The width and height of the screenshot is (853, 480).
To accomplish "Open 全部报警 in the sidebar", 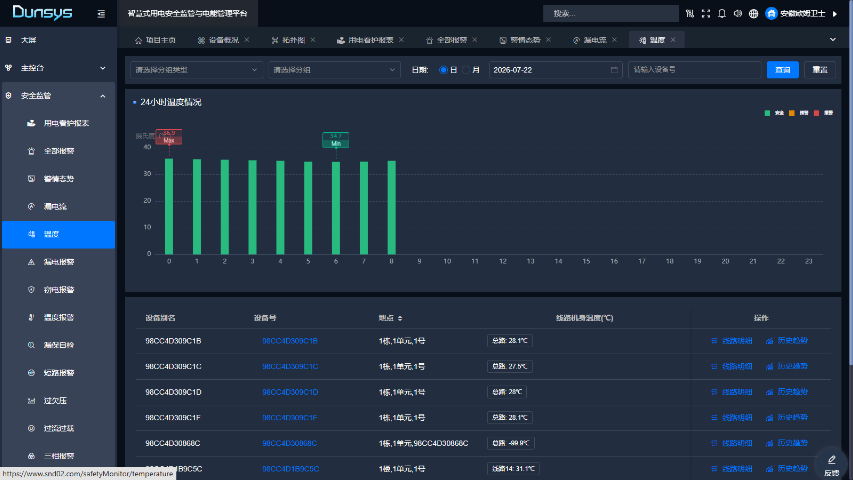I will pos(58,151).
